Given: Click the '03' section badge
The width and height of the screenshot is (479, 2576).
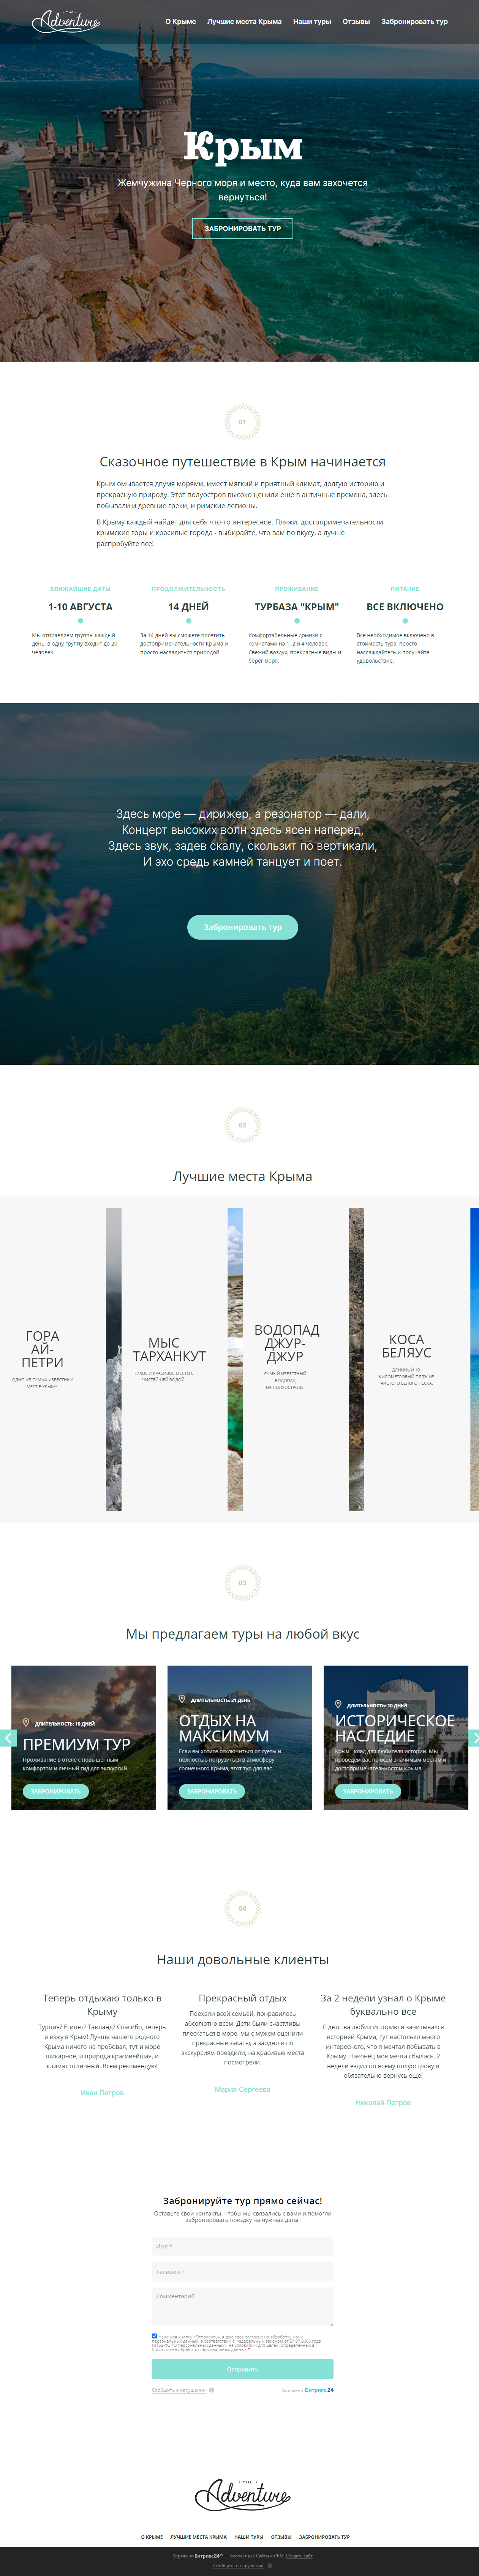Looking at the screenshot, I should tap(242, 1583).
